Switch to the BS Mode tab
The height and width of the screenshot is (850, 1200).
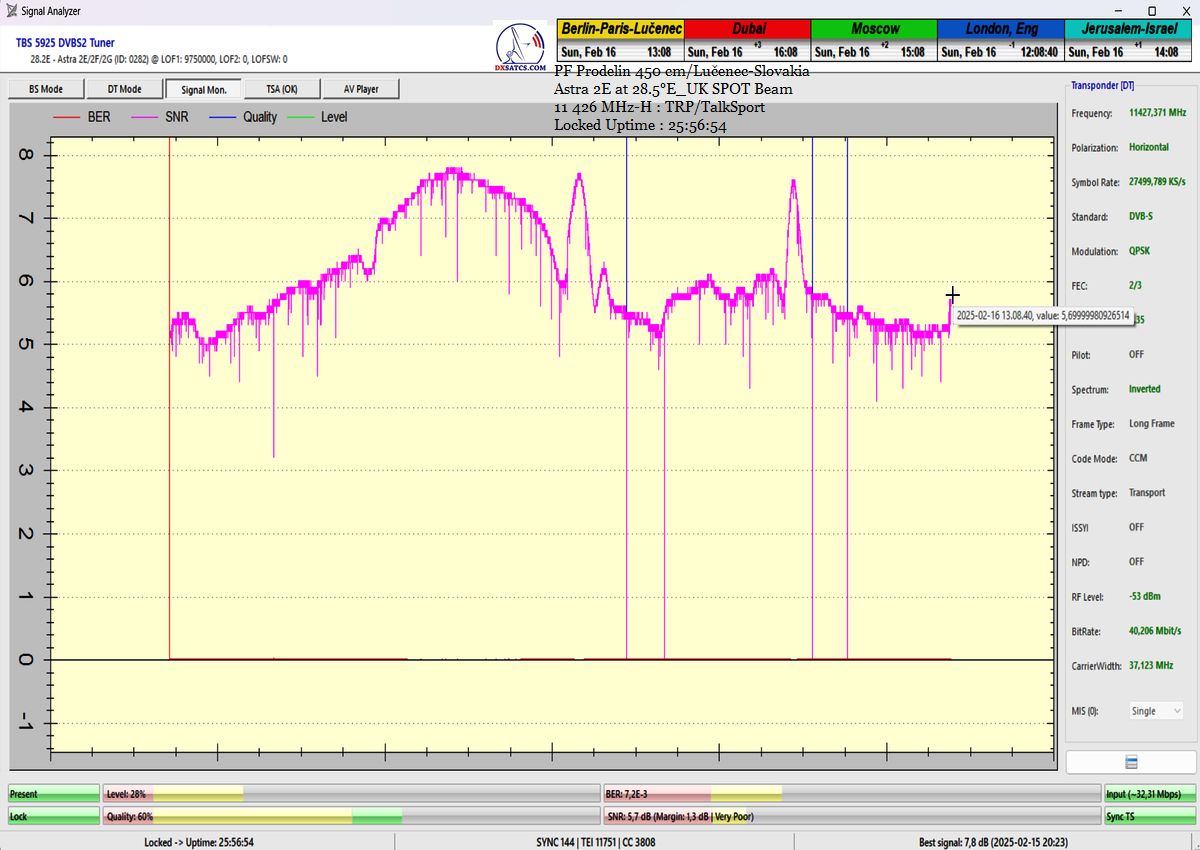coord(45,89)
